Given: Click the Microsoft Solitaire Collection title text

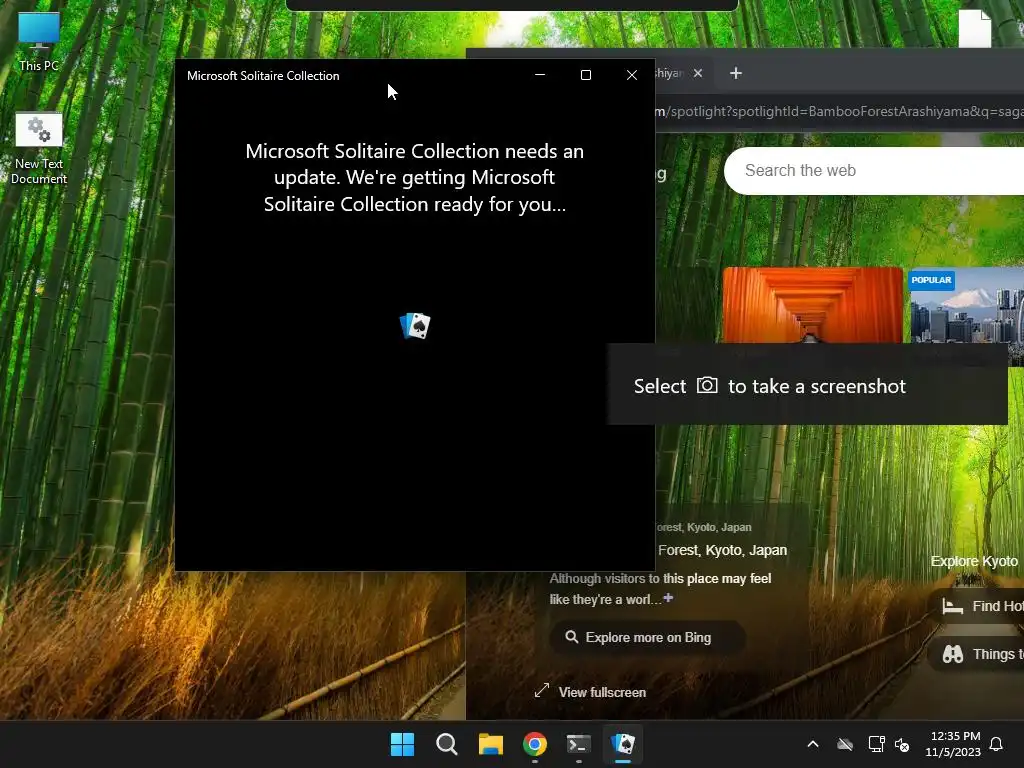Looking at the screenshot, I should point(263,76).
